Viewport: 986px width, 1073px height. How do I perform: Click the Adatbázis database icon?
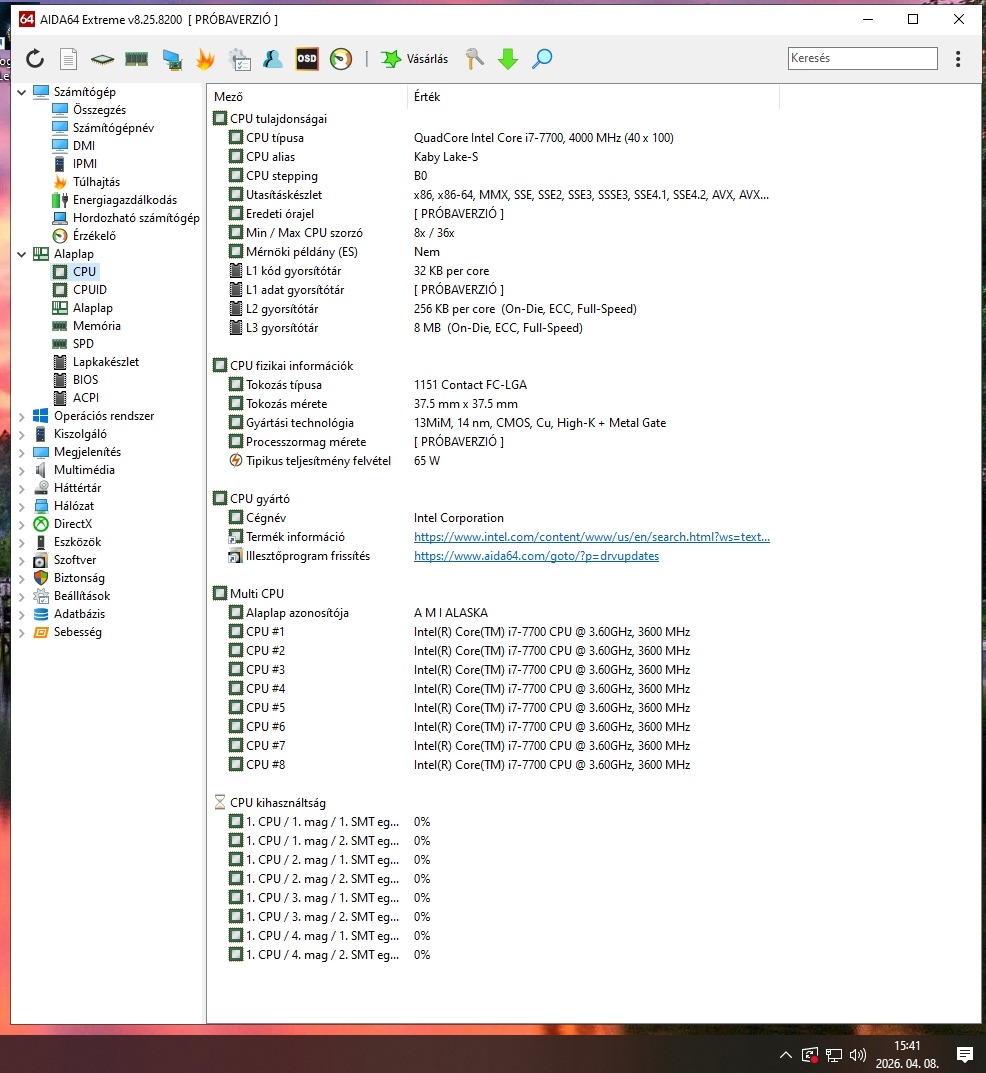tap(41, 615)
